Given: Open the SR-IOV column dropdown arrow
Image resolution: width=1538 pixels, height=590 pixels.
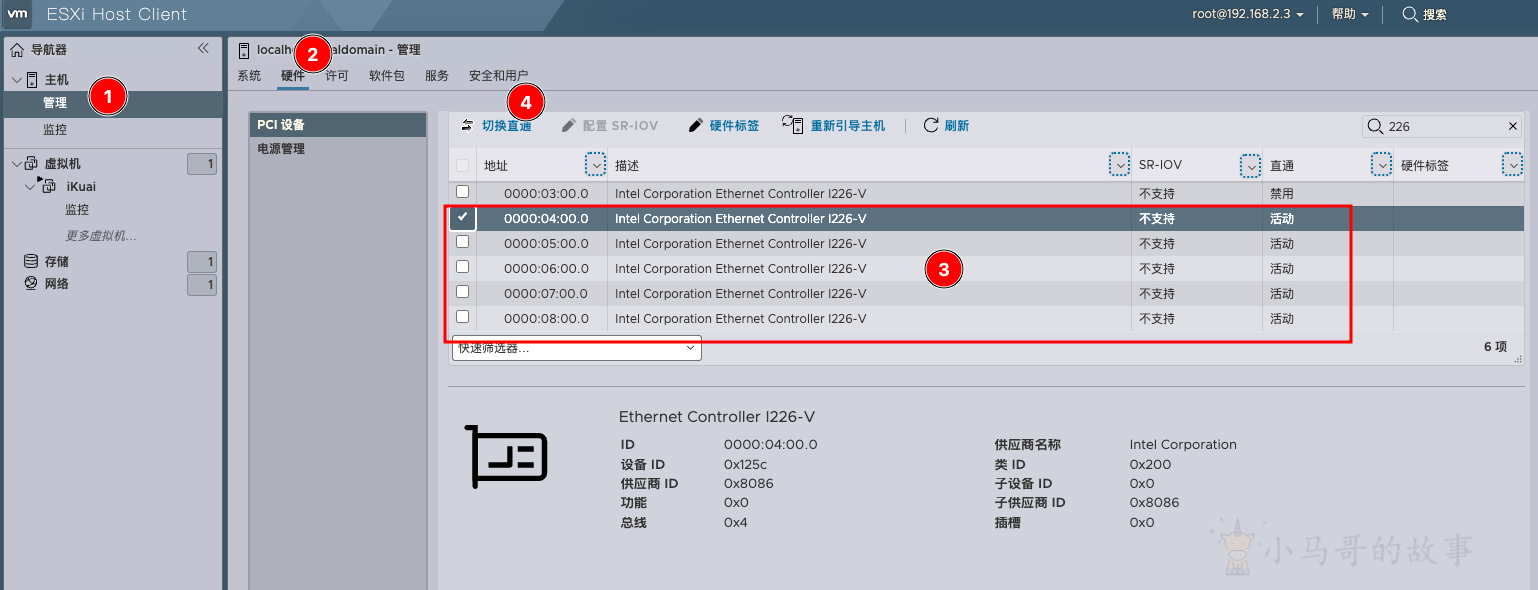Looking at the screenshot, I should (x=1251, y=165).
